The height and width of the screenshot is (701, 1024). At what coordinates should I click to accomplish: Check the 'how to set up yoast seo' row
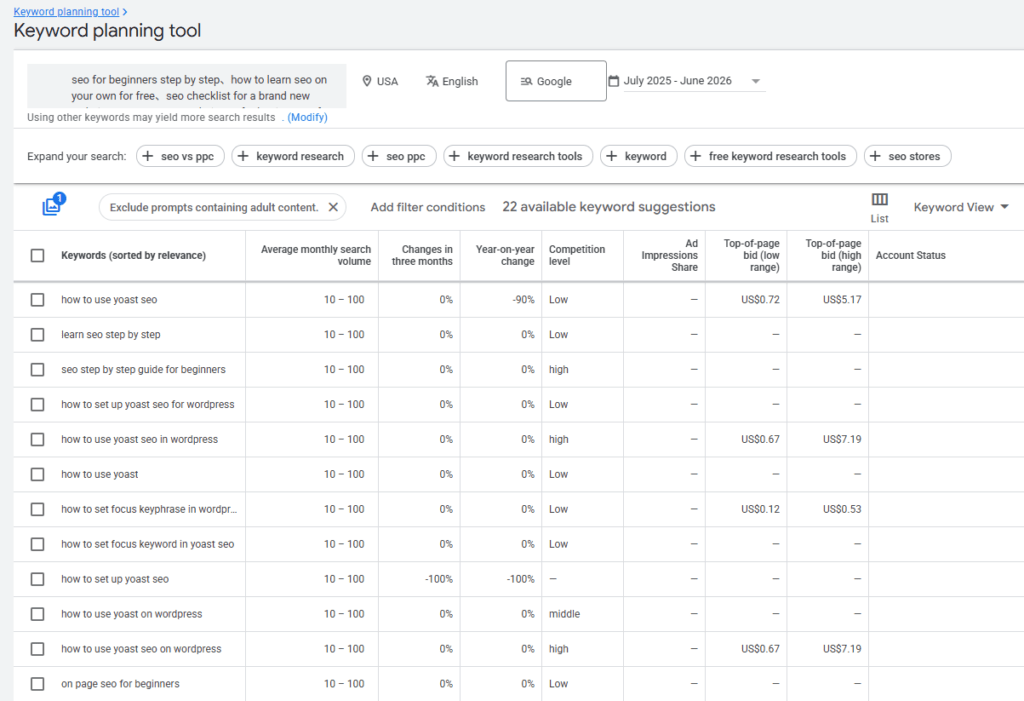(x=38, y=579)
